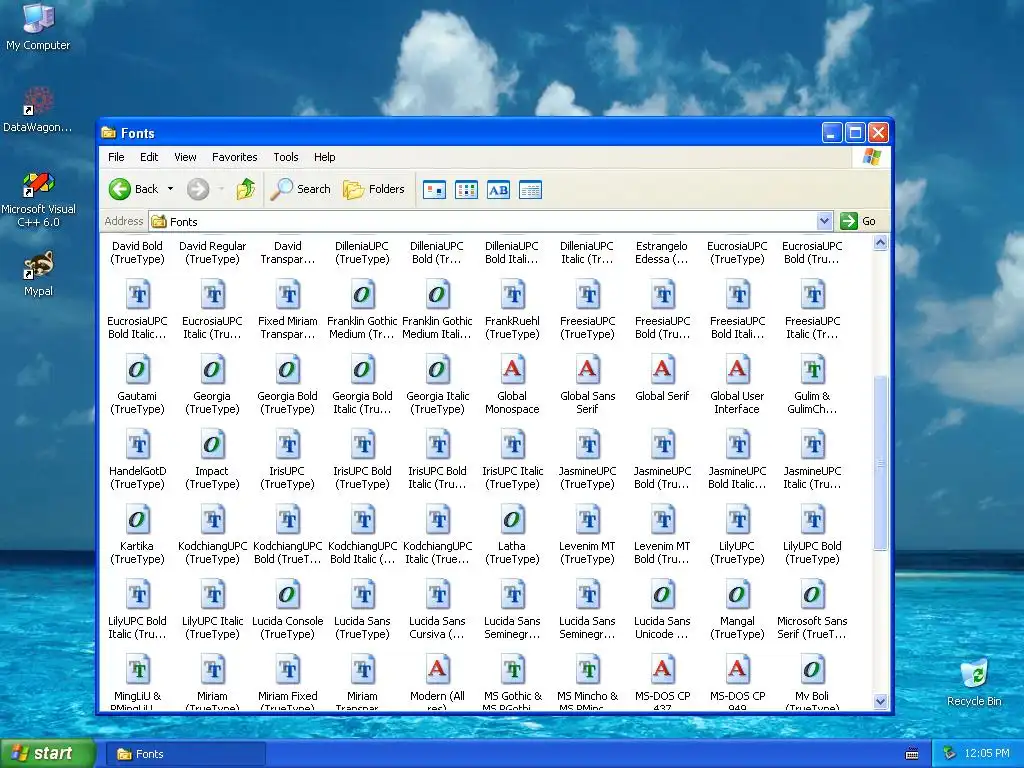1024x768 pixels.
Task: Select Gautami (TrueType) font icon
Action: (x=138, y=370)
